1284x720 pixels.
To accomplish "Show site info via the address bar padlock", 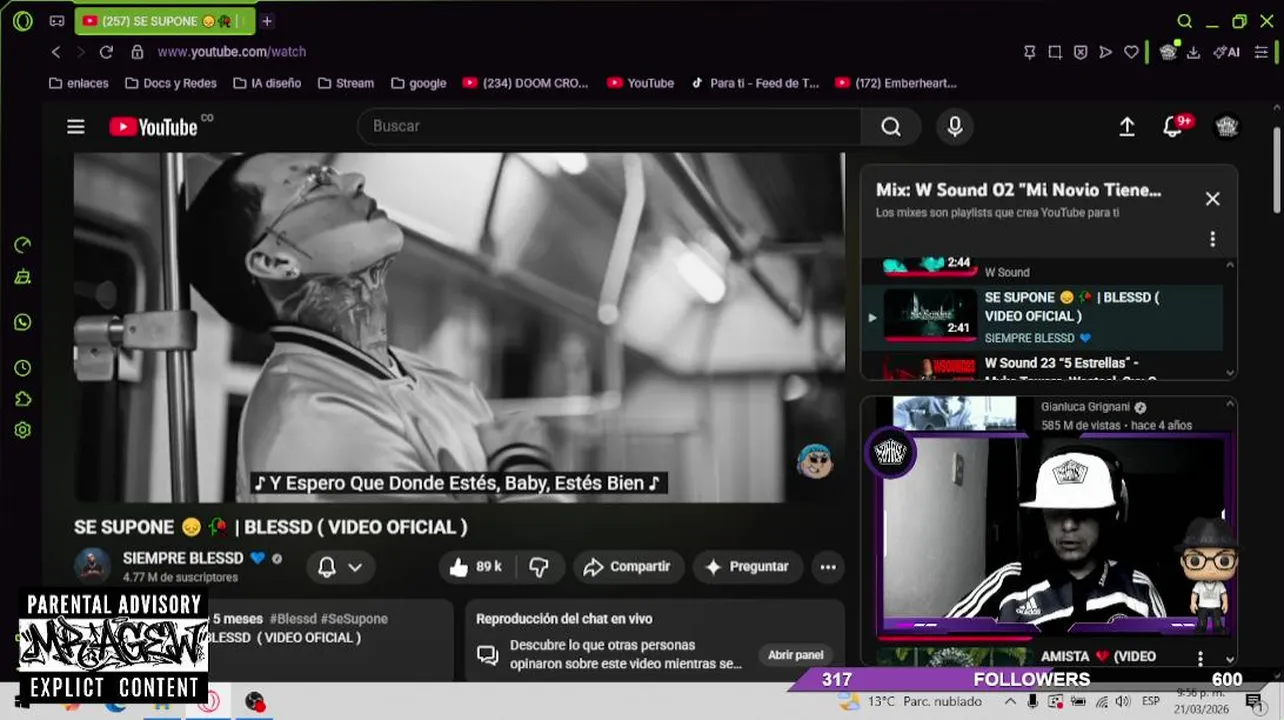I will point(137,52).
